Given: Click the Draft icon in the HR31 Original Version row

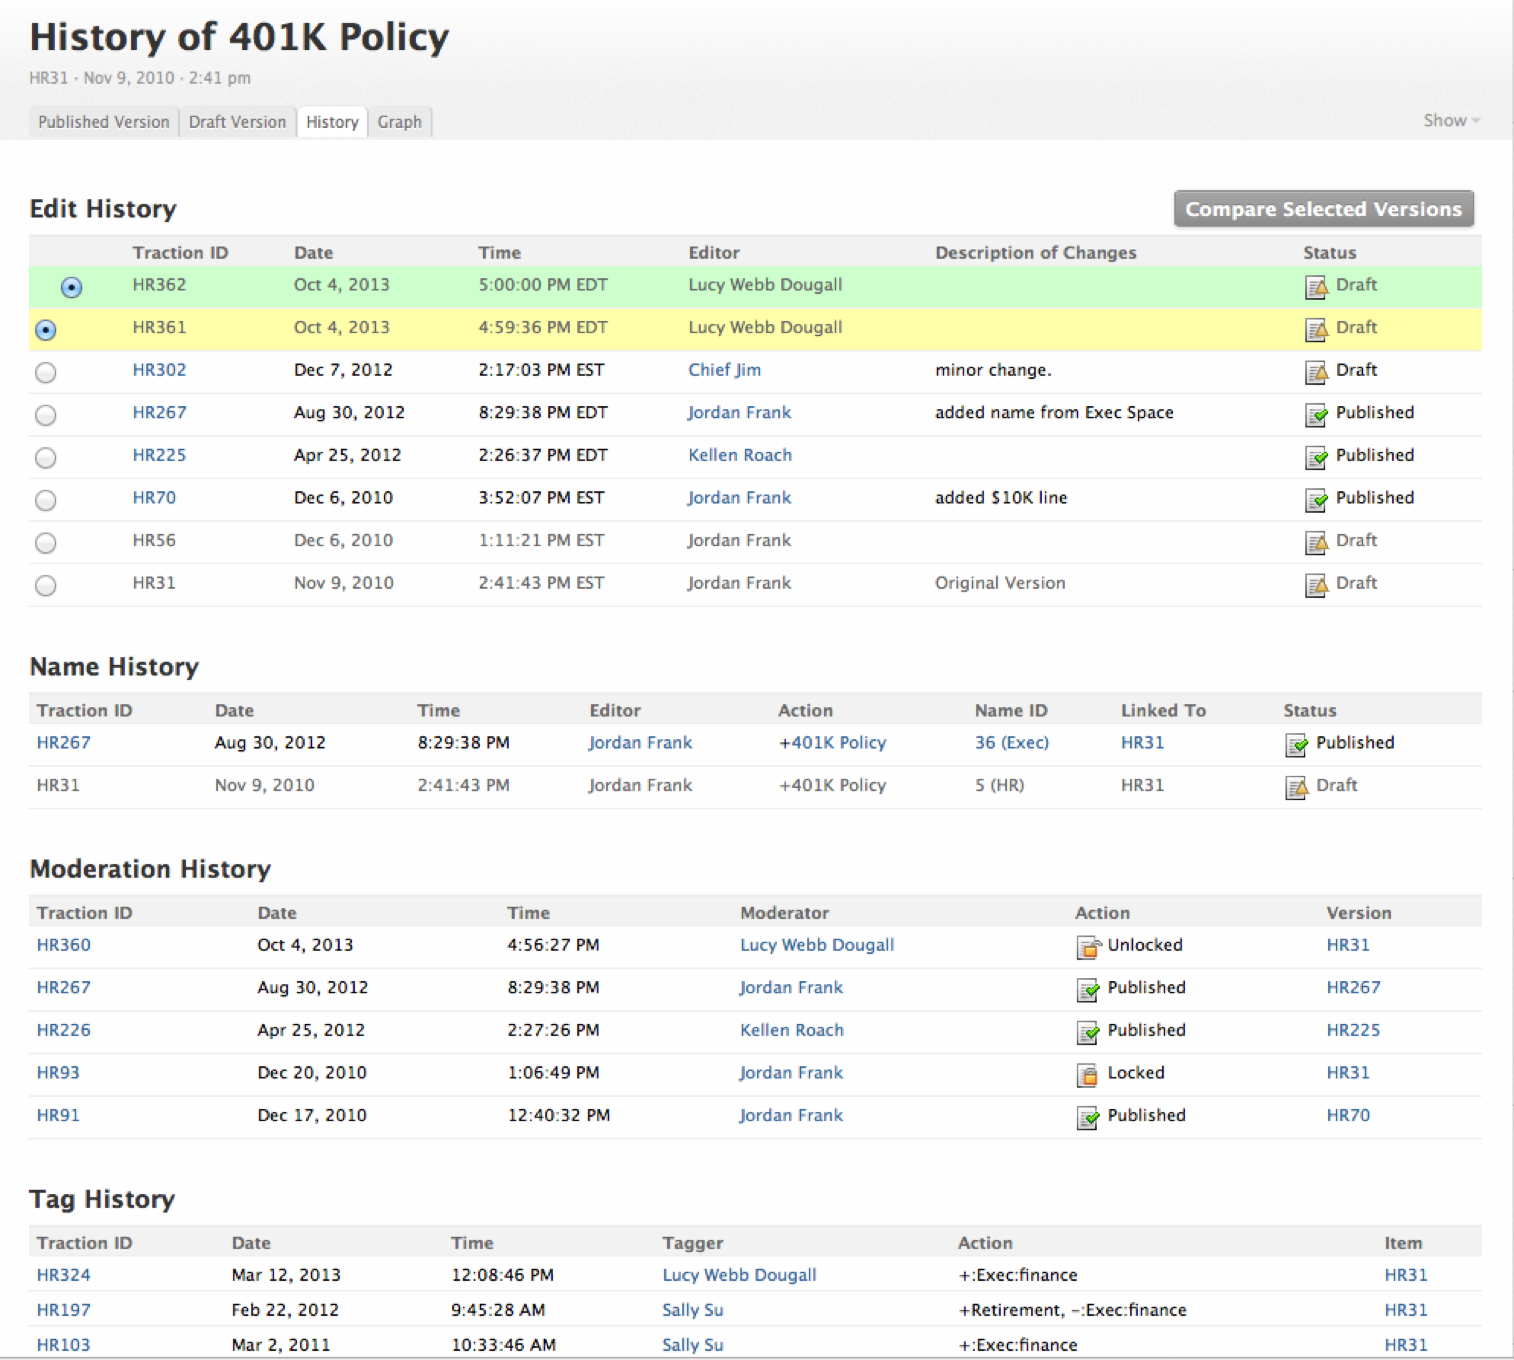Looking at the screenshot, I should (1316, 585).
